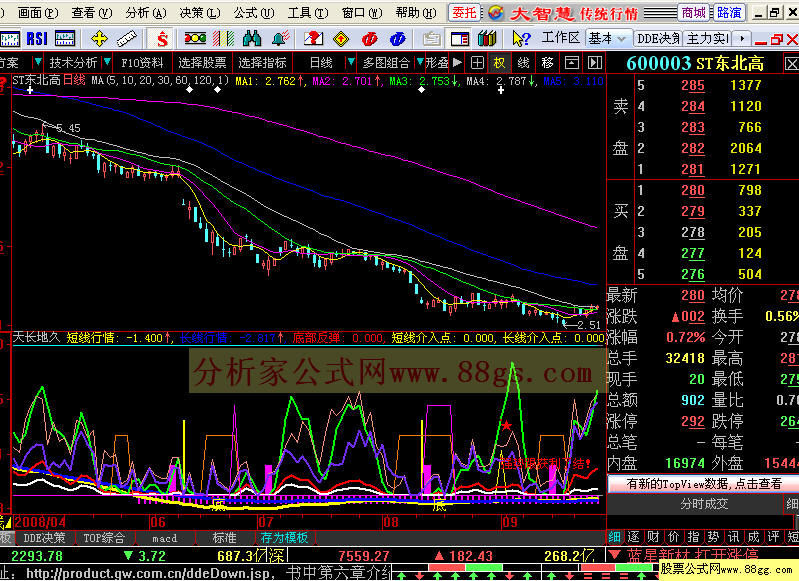
Task: Toggle the 权 adjustment button
Action: pyautogui.click(x=499, y=63)
